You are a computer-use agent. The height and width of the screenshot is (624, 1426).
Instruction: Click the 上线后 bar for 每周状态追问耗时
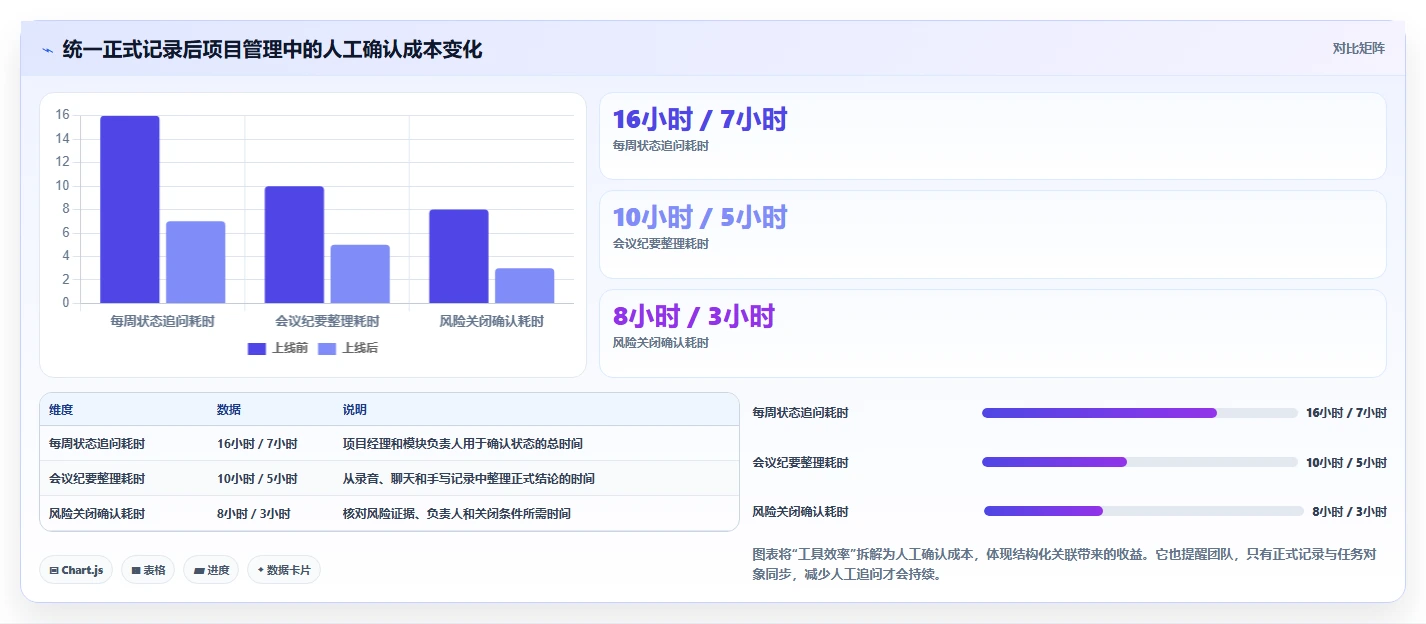tap(196, 262)
